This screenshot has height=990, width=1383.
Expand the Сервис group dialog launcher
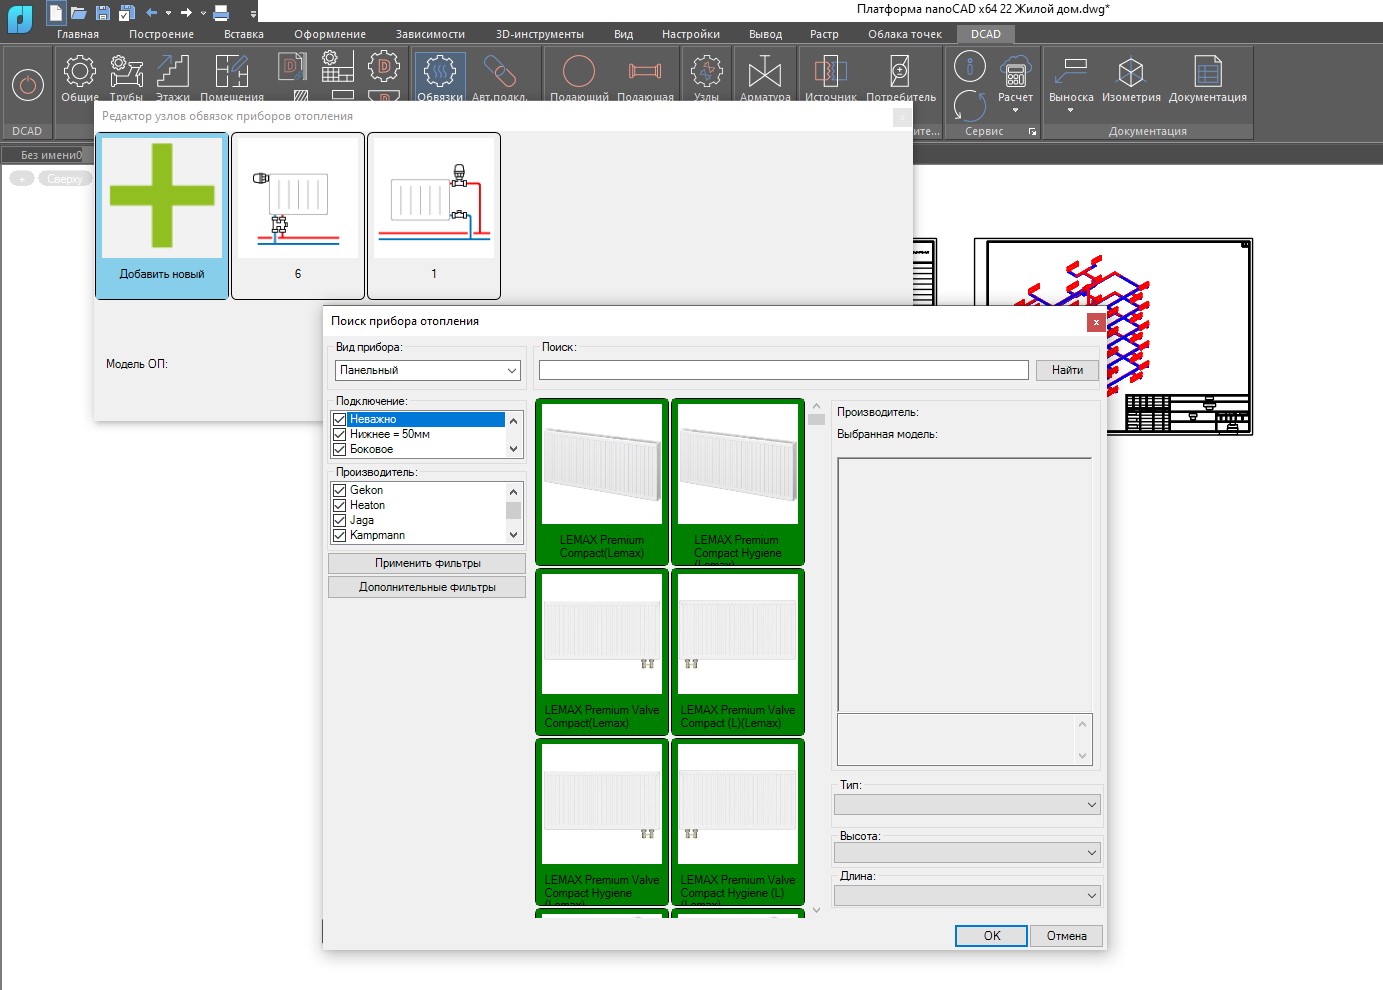click(1032, 132)
